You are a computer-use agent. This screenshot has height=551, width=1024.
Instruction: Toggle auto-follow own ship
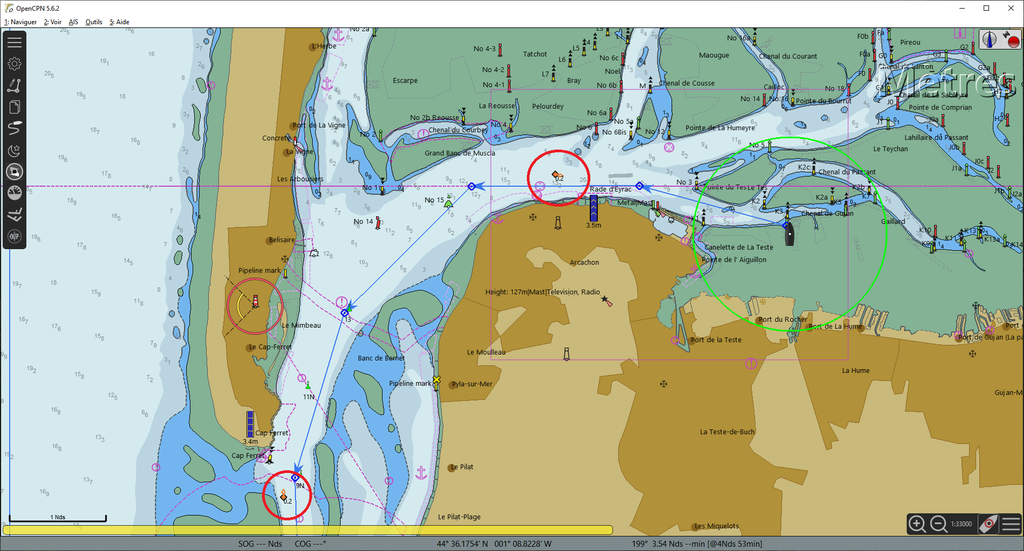[989, 524]
